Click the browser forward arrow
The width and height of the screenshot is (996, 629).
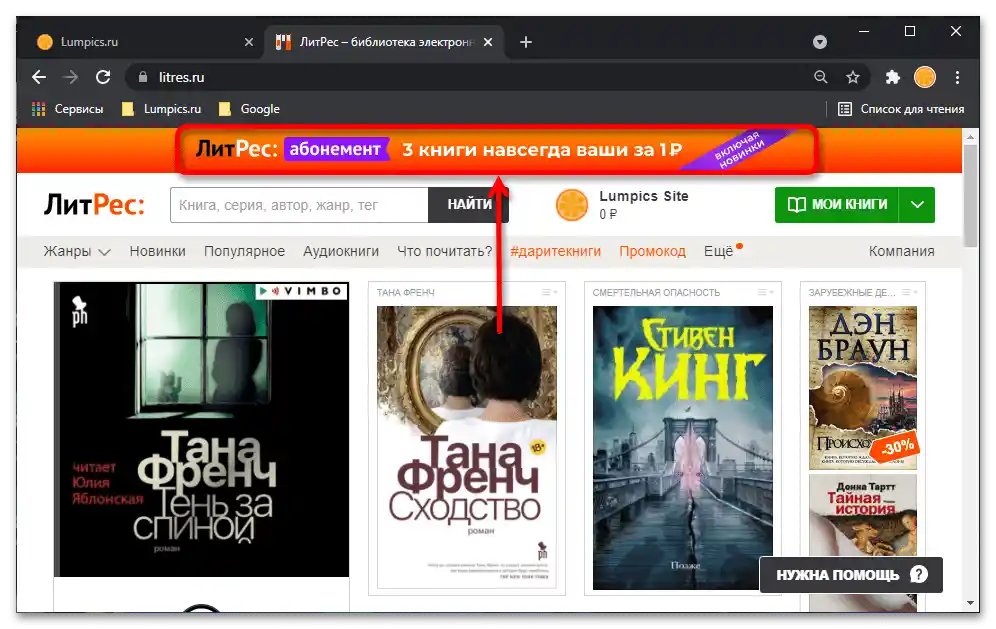point(71,78)
